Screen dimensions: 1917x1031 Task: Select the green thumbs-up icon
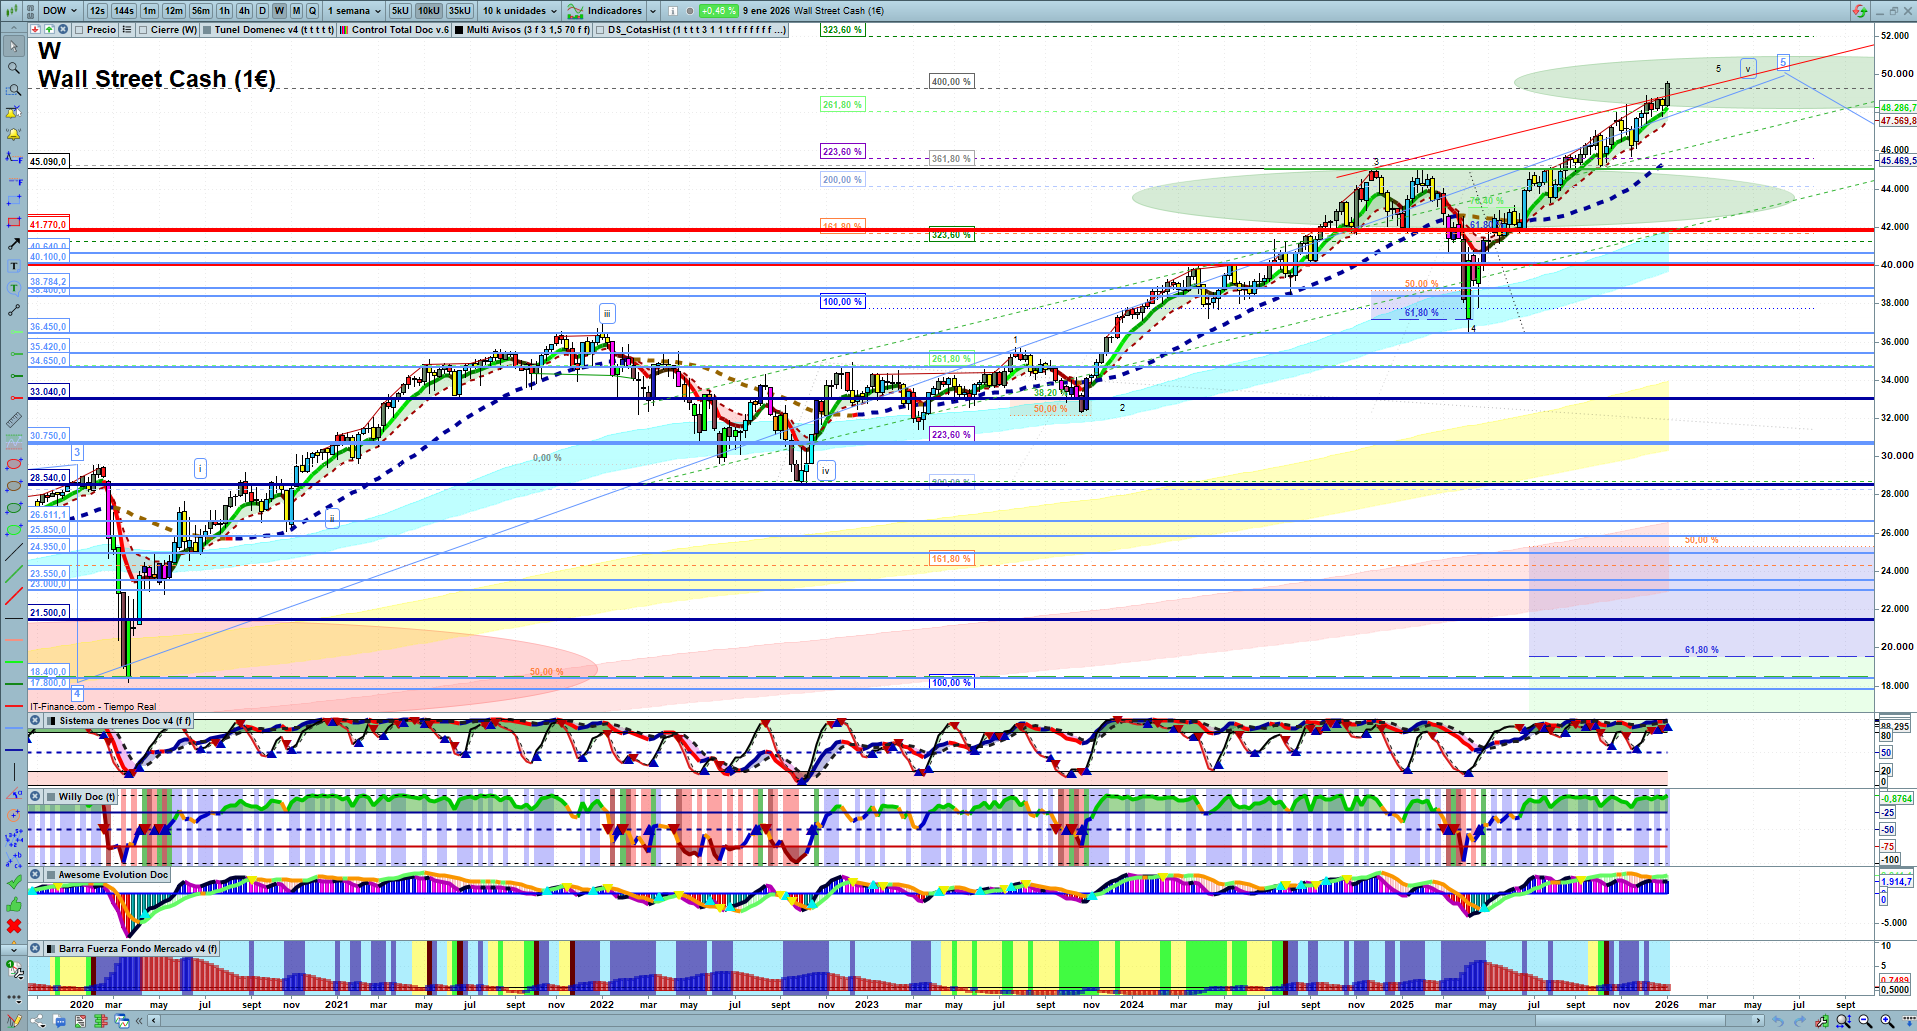pyautogui.click(x=14, y=904)
